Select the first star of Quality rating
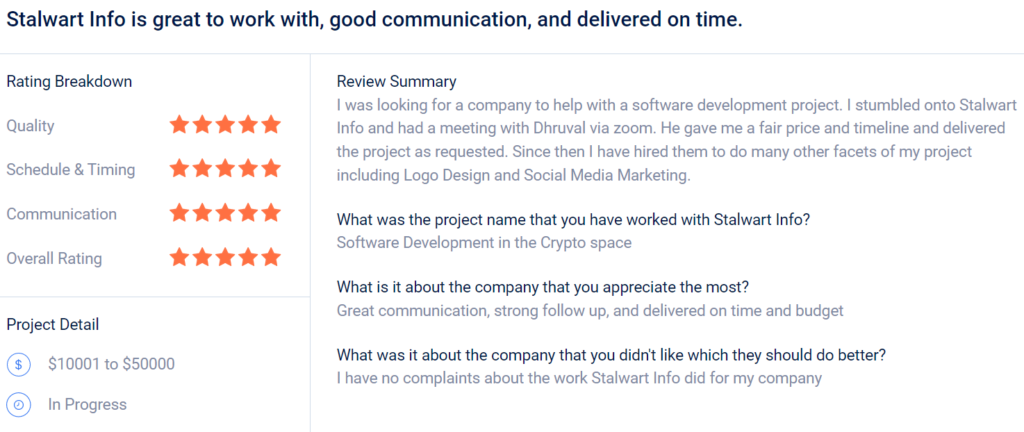Screen dimensions: 1024x432 point(180,125)
